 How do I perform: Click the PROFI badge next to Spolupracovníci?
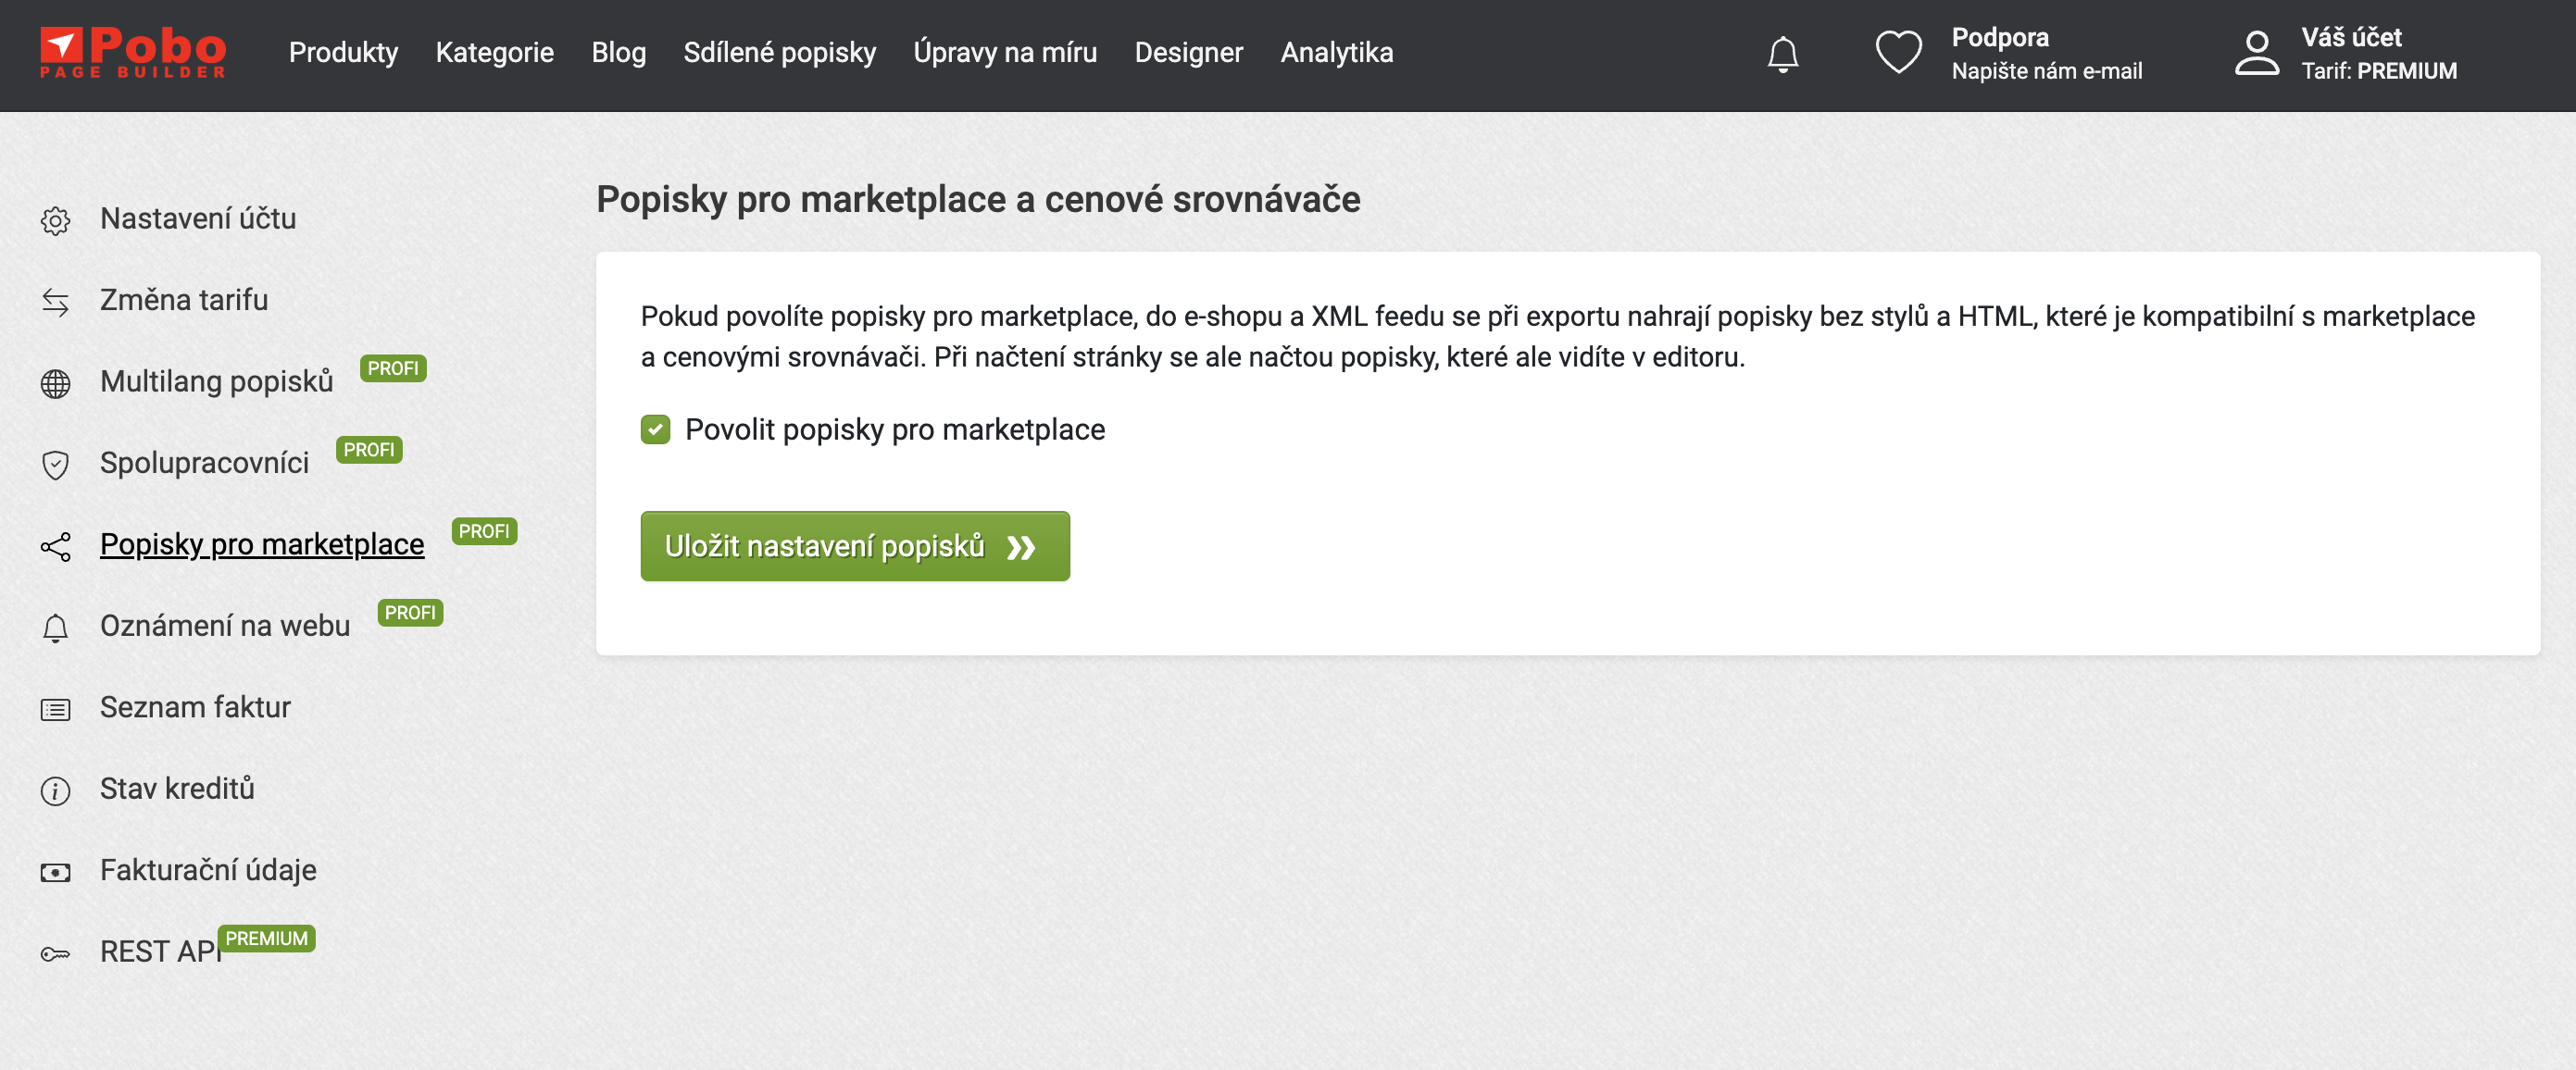[369, 450]
